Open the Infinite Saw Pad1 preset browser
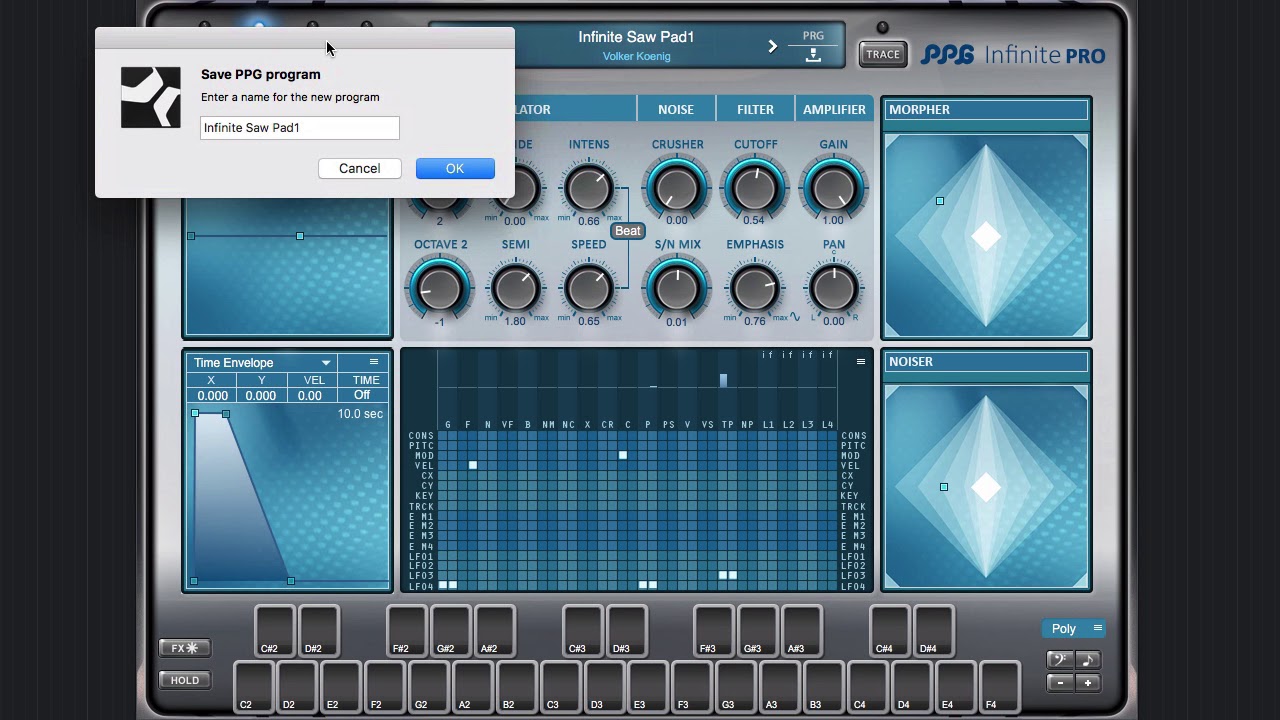Viewport: 1280px width, 720px height. [x=636, y=37]
